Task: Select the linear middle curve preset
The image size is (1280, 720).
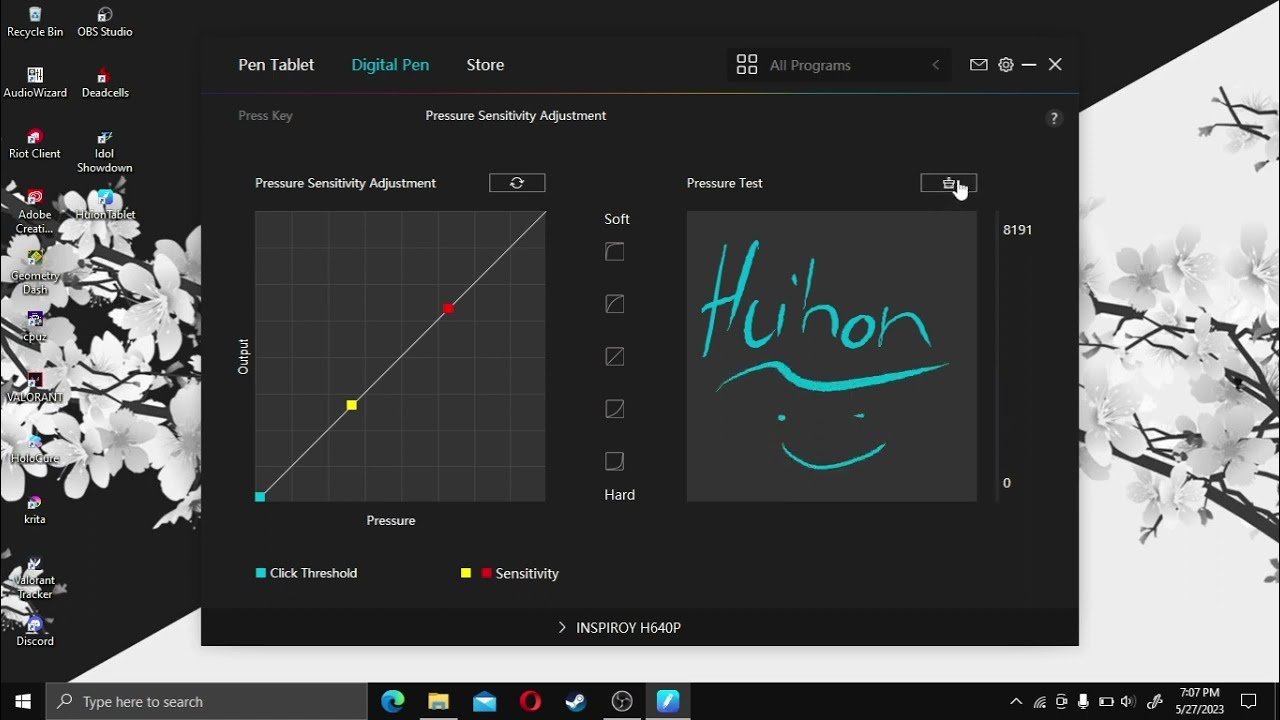Action: (x=615, y=356)
